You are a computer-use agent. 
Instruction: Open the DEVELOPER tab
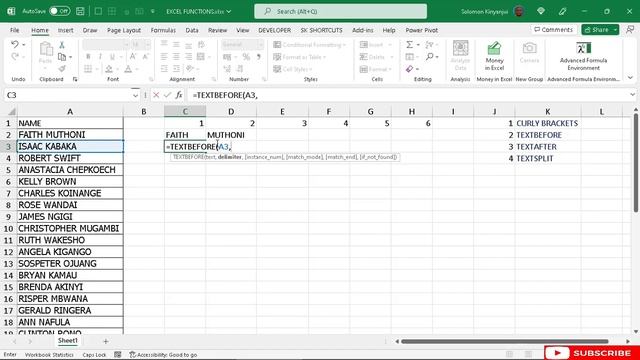tap(274, 30)
